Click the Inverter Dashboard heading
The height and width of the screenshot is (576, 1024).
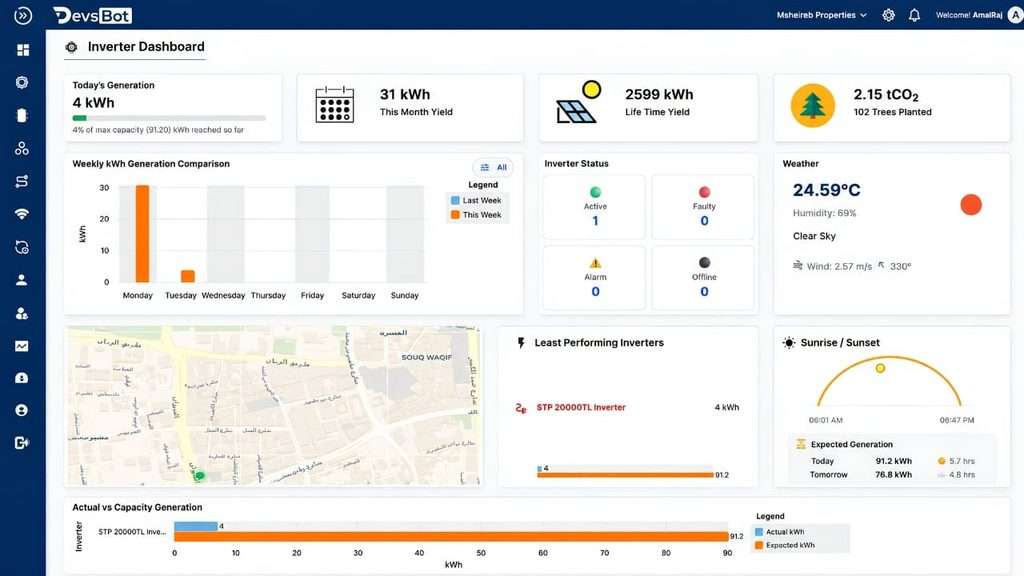tap(146, 47)
